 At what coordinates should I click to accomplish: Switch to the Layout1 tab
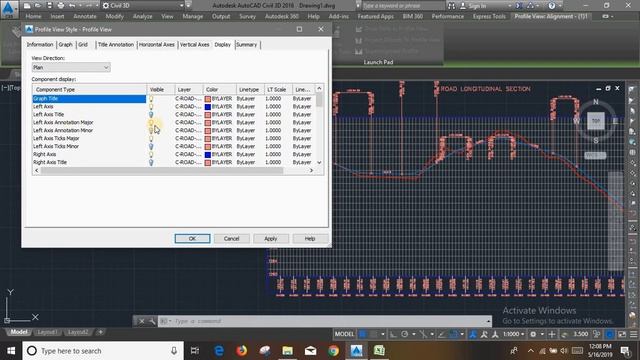(47, 332)
